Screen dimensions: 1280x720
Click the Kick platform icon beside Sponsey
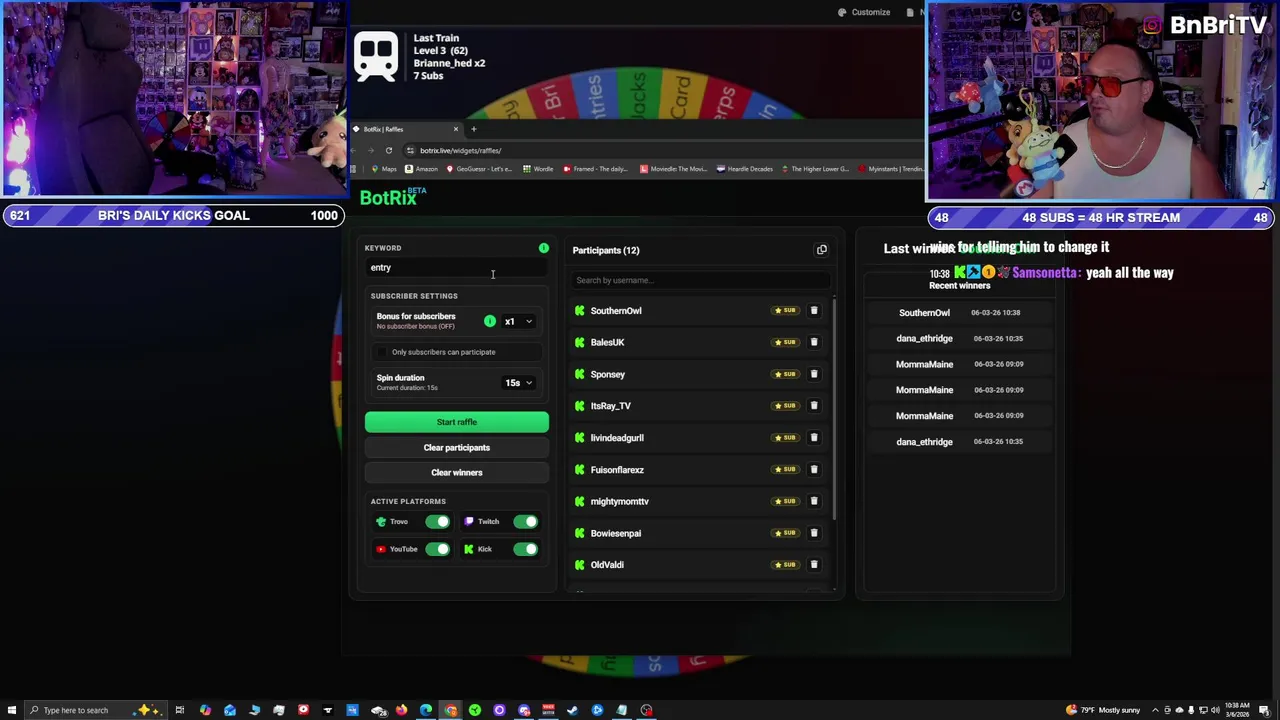pyautogui.click(x=580, y=374)
